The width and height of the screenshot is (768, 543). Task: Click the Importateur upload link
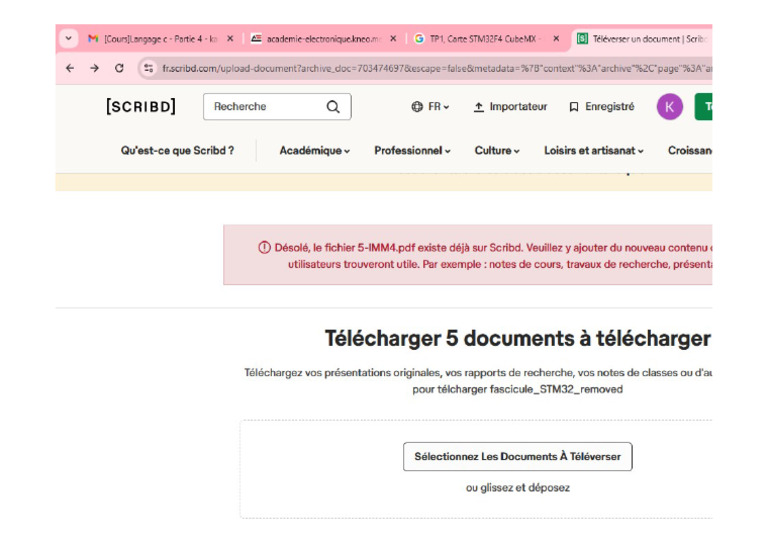pos(510,107)
